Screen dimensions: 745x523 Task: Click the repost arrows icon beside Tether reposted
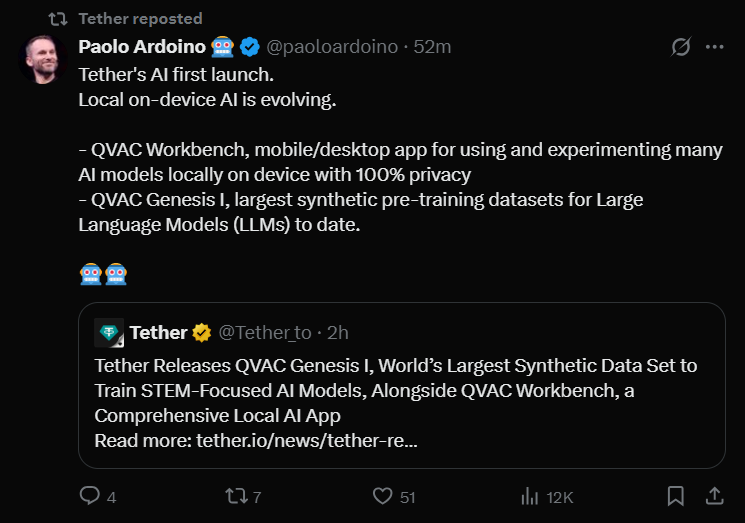coord(59,18)
